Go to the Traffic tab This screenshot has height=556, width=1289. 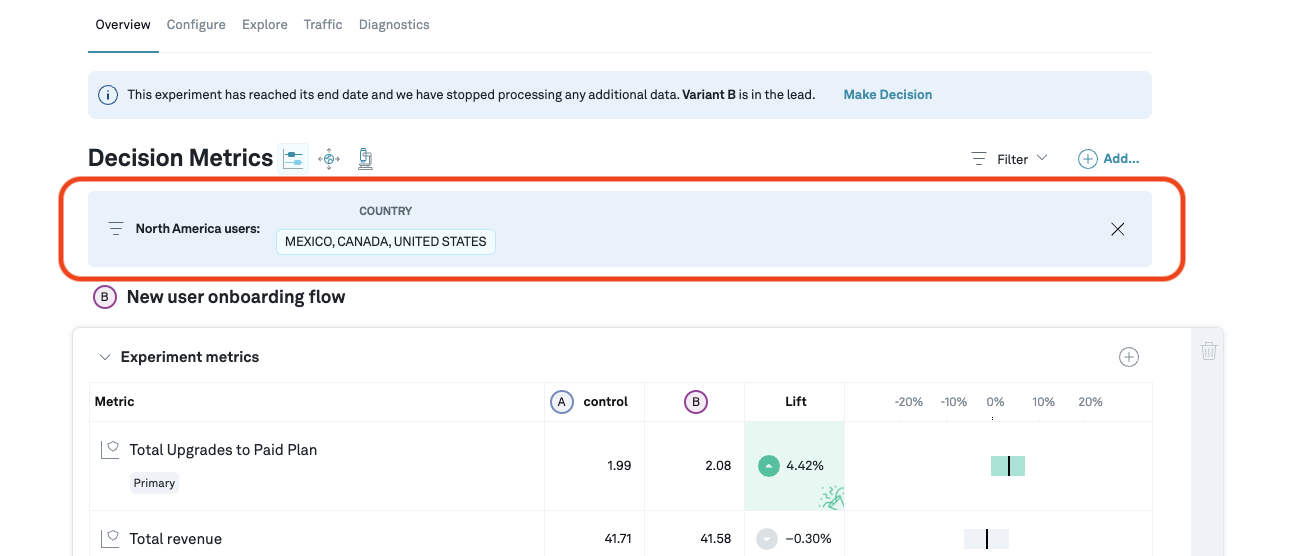323,25
